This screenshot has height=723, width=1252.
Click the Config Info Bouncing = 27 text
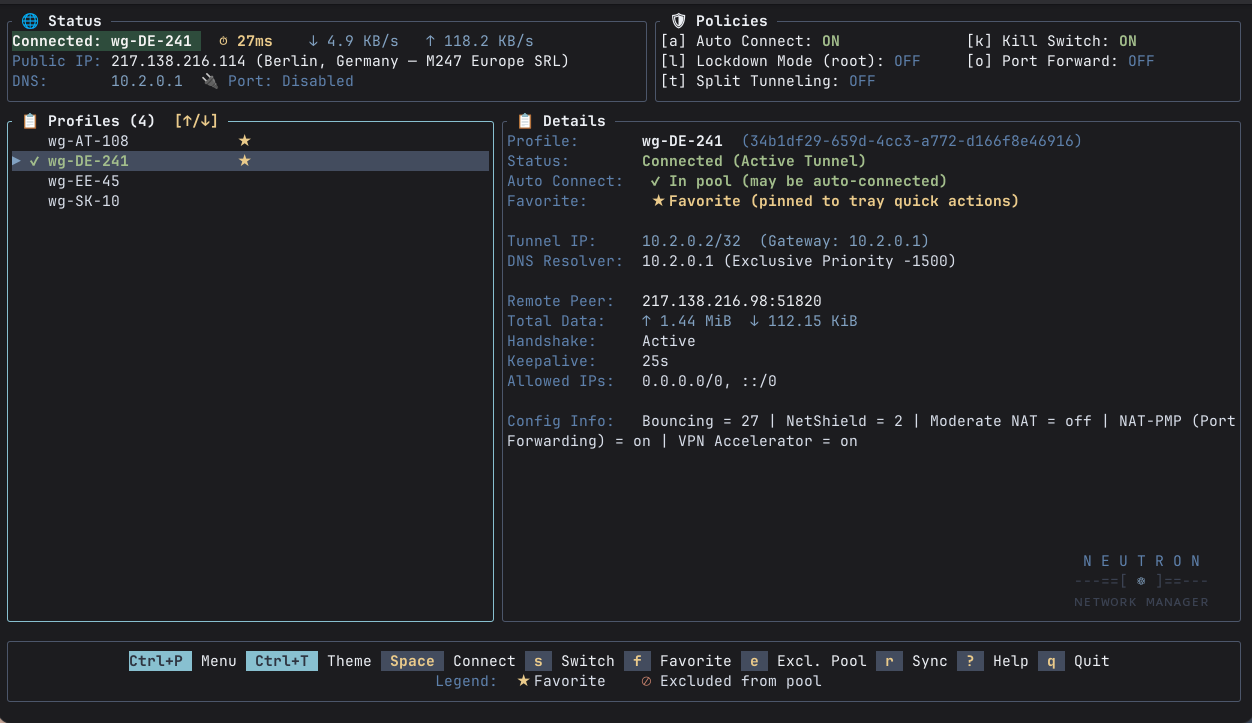(700, 421)
